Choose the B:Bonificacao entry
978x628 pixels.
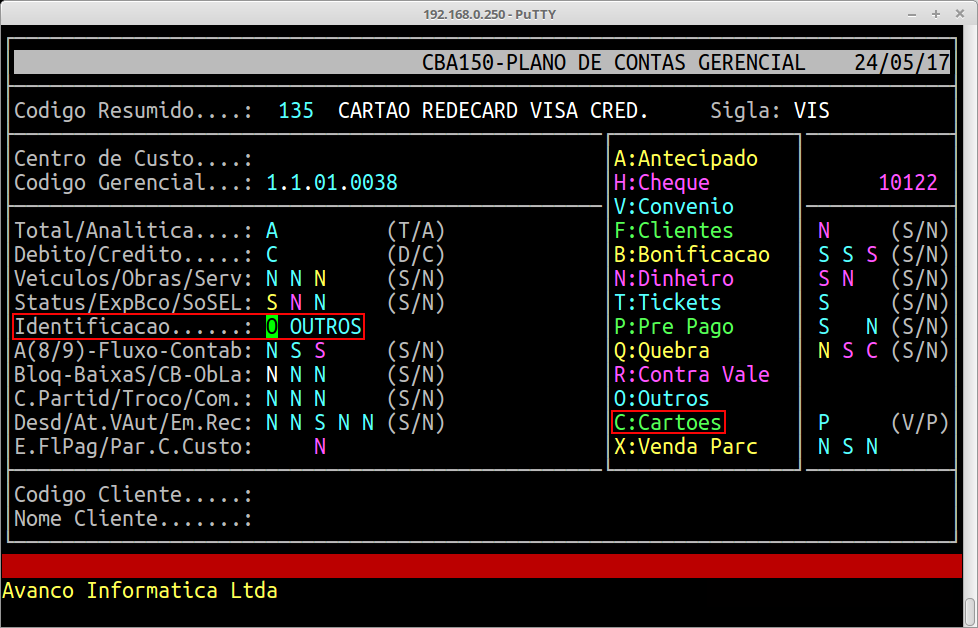692,255
